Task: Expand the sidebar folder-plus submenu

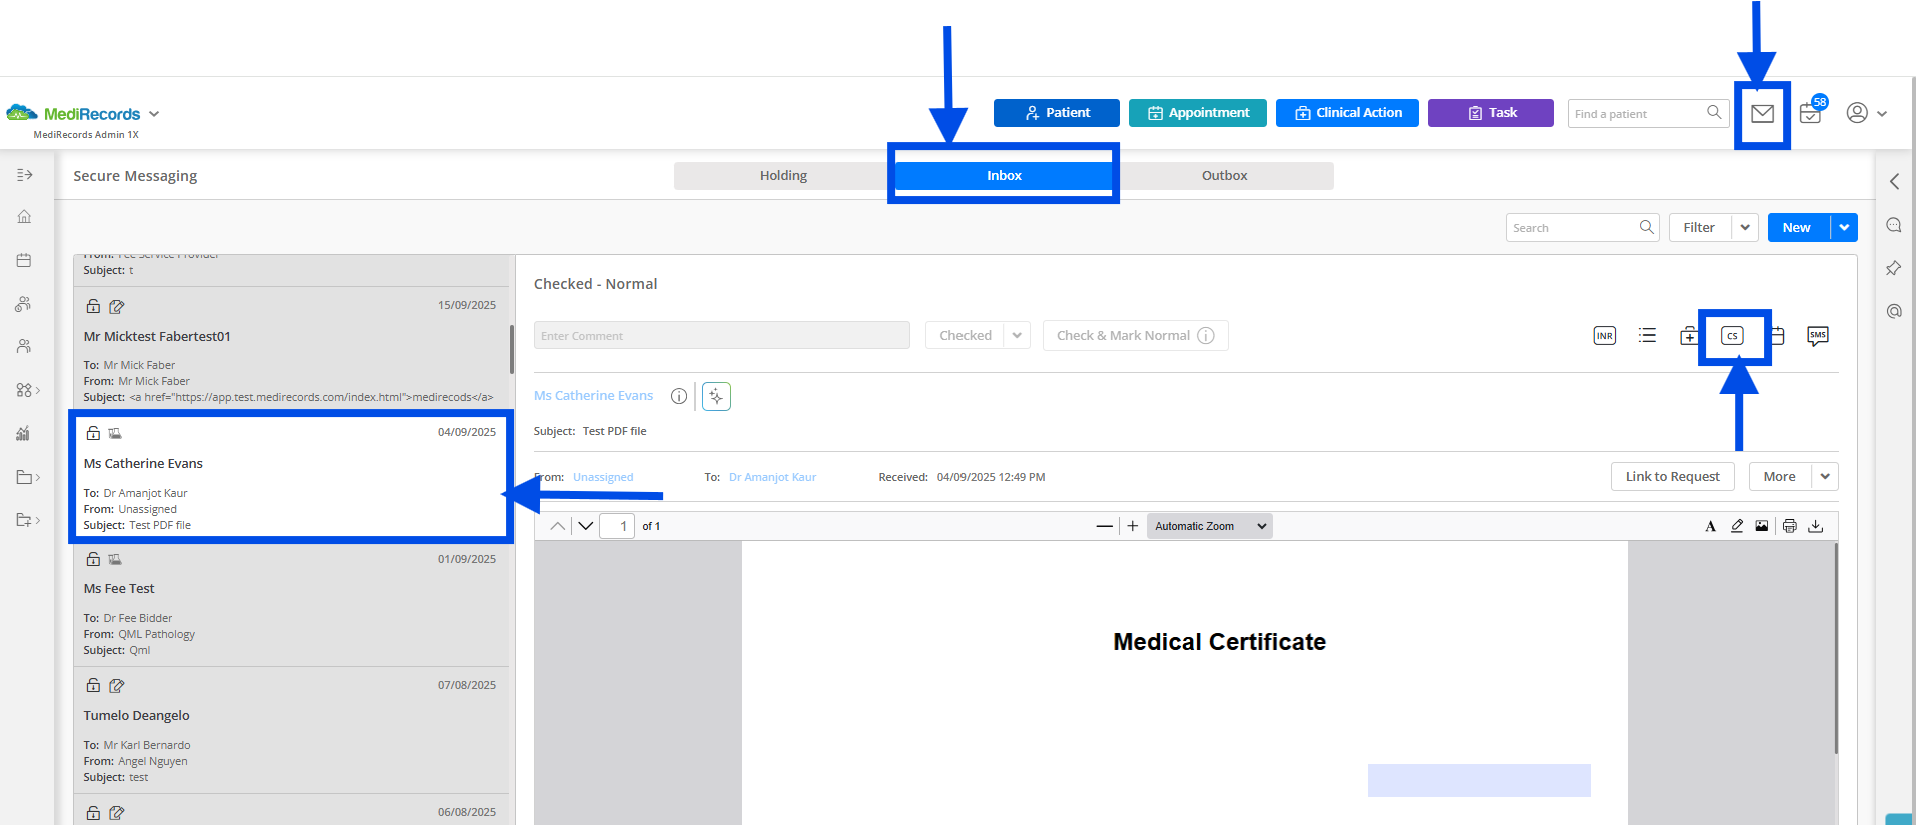Action: [x=28, y=520]
